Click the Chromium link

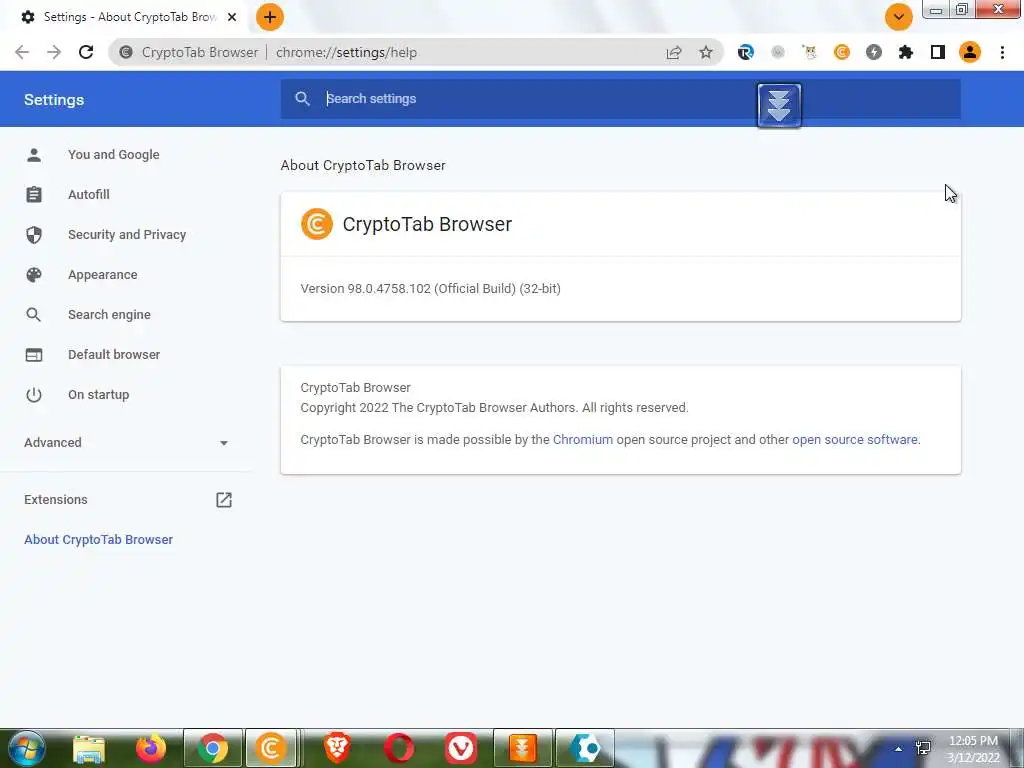point(583,440)
